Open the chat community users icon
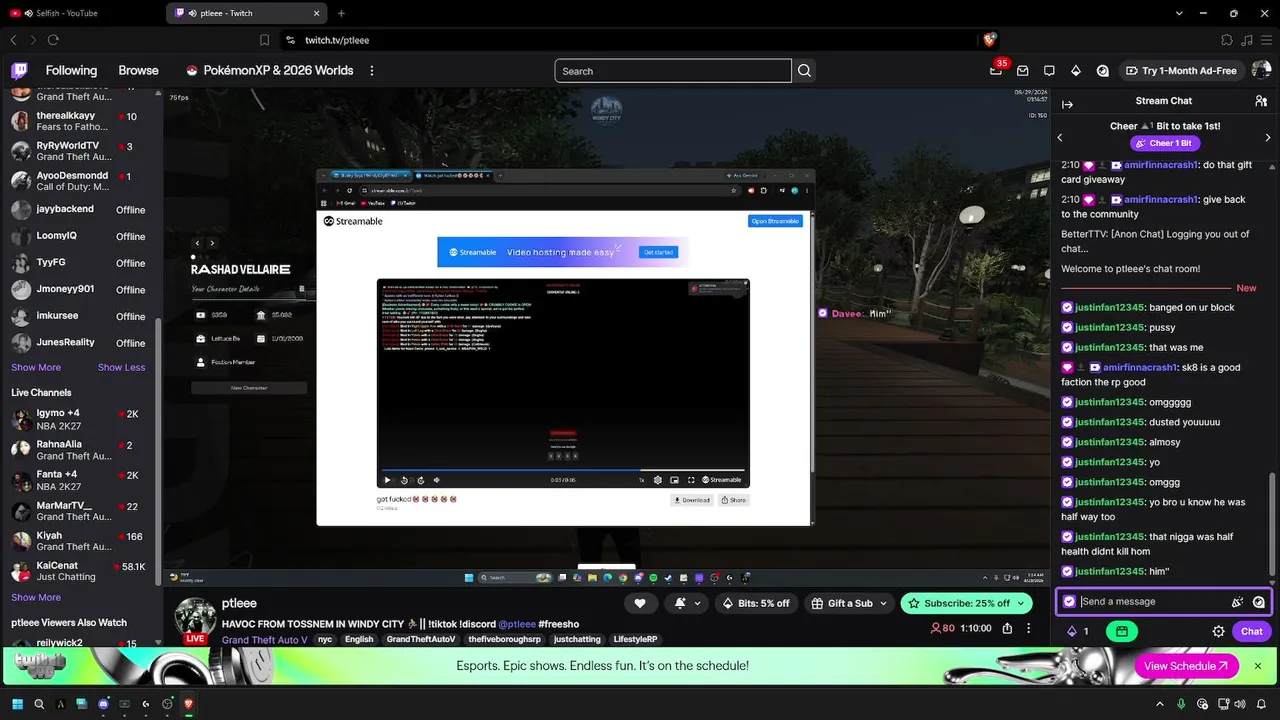 1261,101
